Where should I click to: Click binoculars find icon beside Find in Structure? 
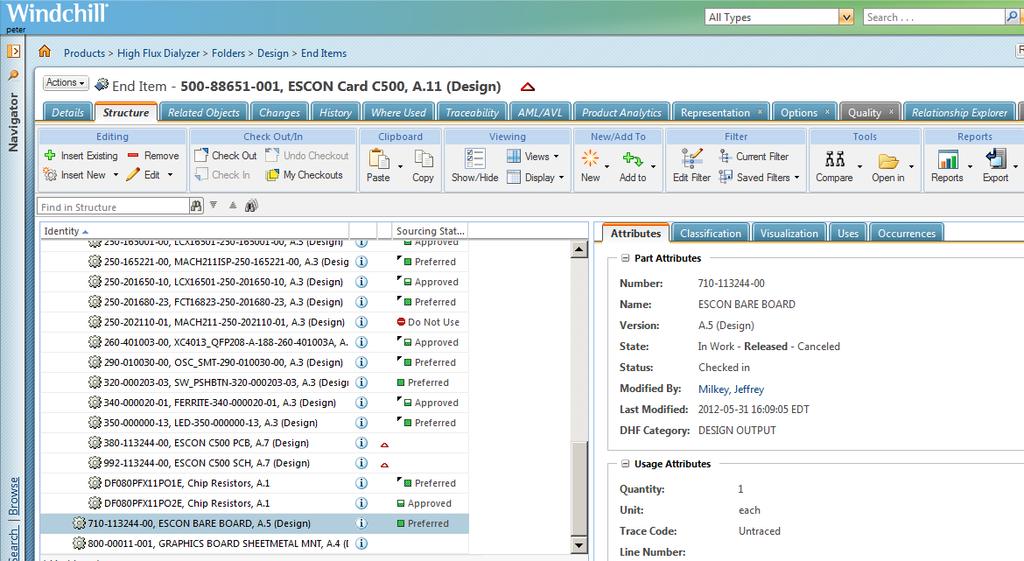point(196,206)
